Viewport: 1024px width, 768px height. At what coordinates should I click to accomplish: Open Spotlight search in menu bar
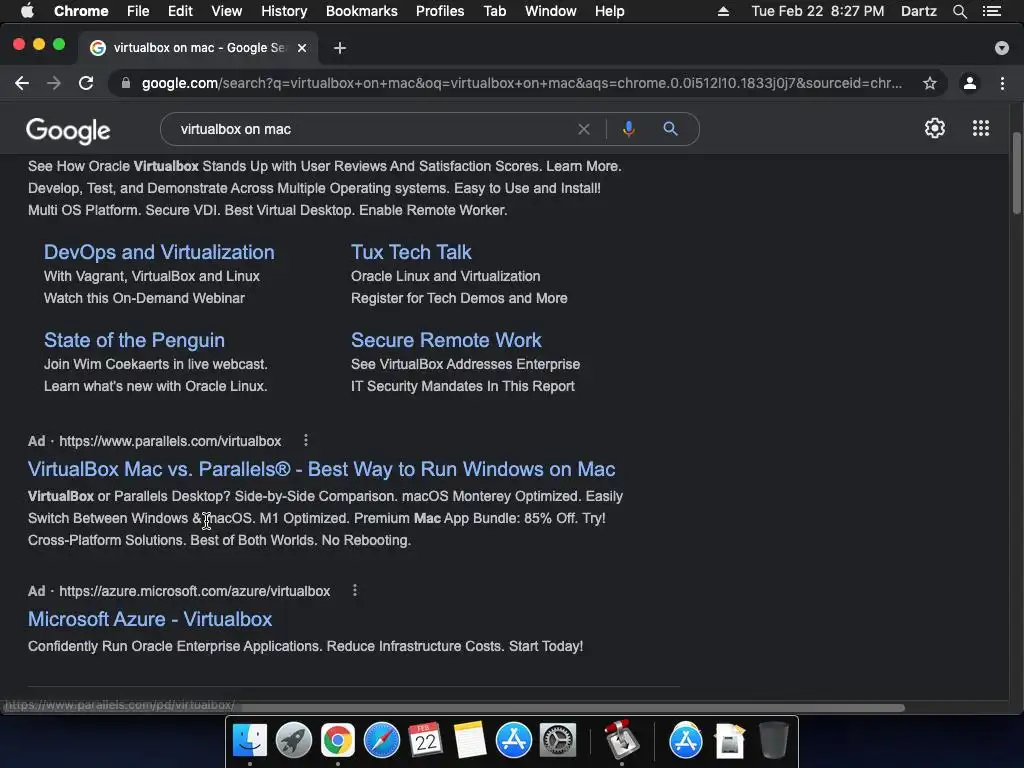coord(959,11)
